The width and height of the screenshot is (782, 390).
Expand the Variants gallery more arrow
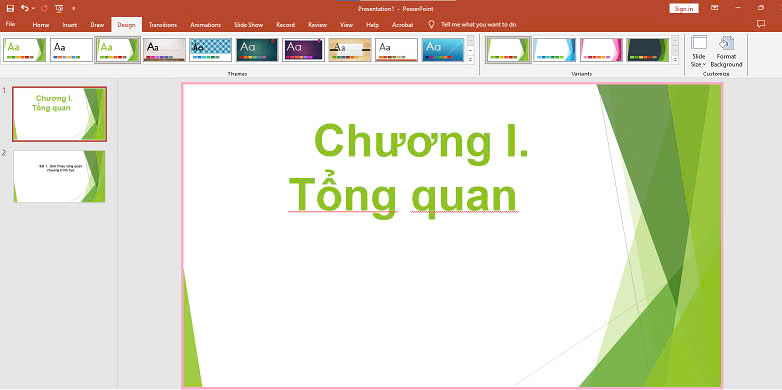point(675,60)
